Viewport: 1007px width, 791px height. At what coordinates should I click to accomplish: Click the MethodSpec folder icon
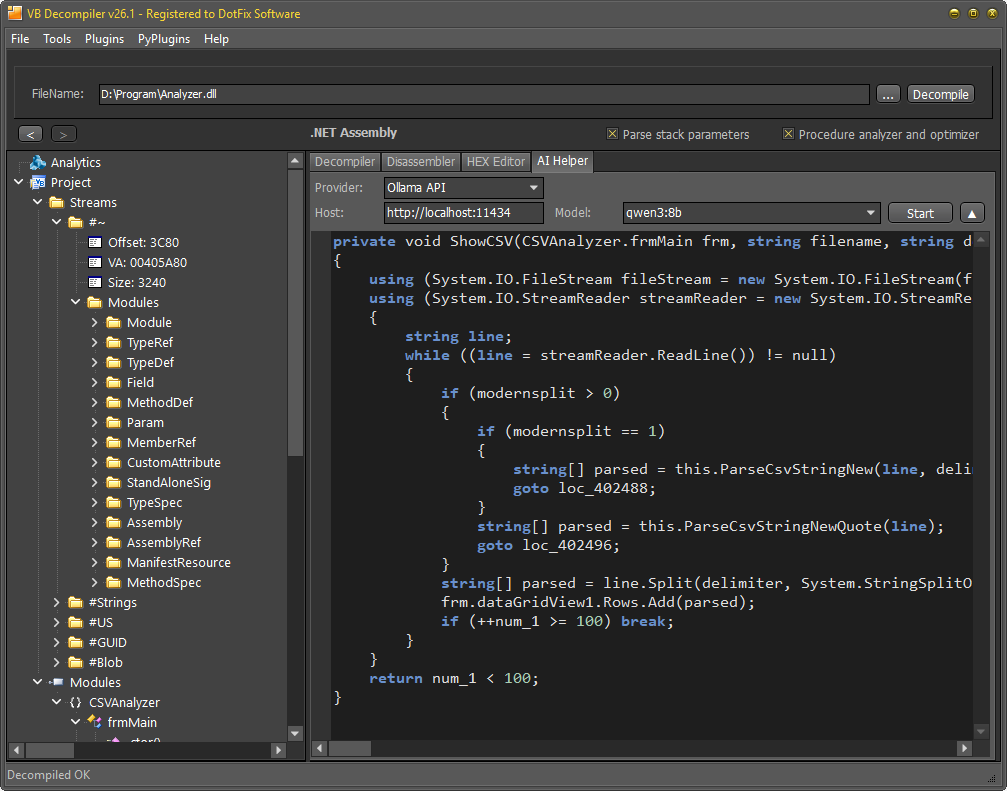[x=114, y=582]
